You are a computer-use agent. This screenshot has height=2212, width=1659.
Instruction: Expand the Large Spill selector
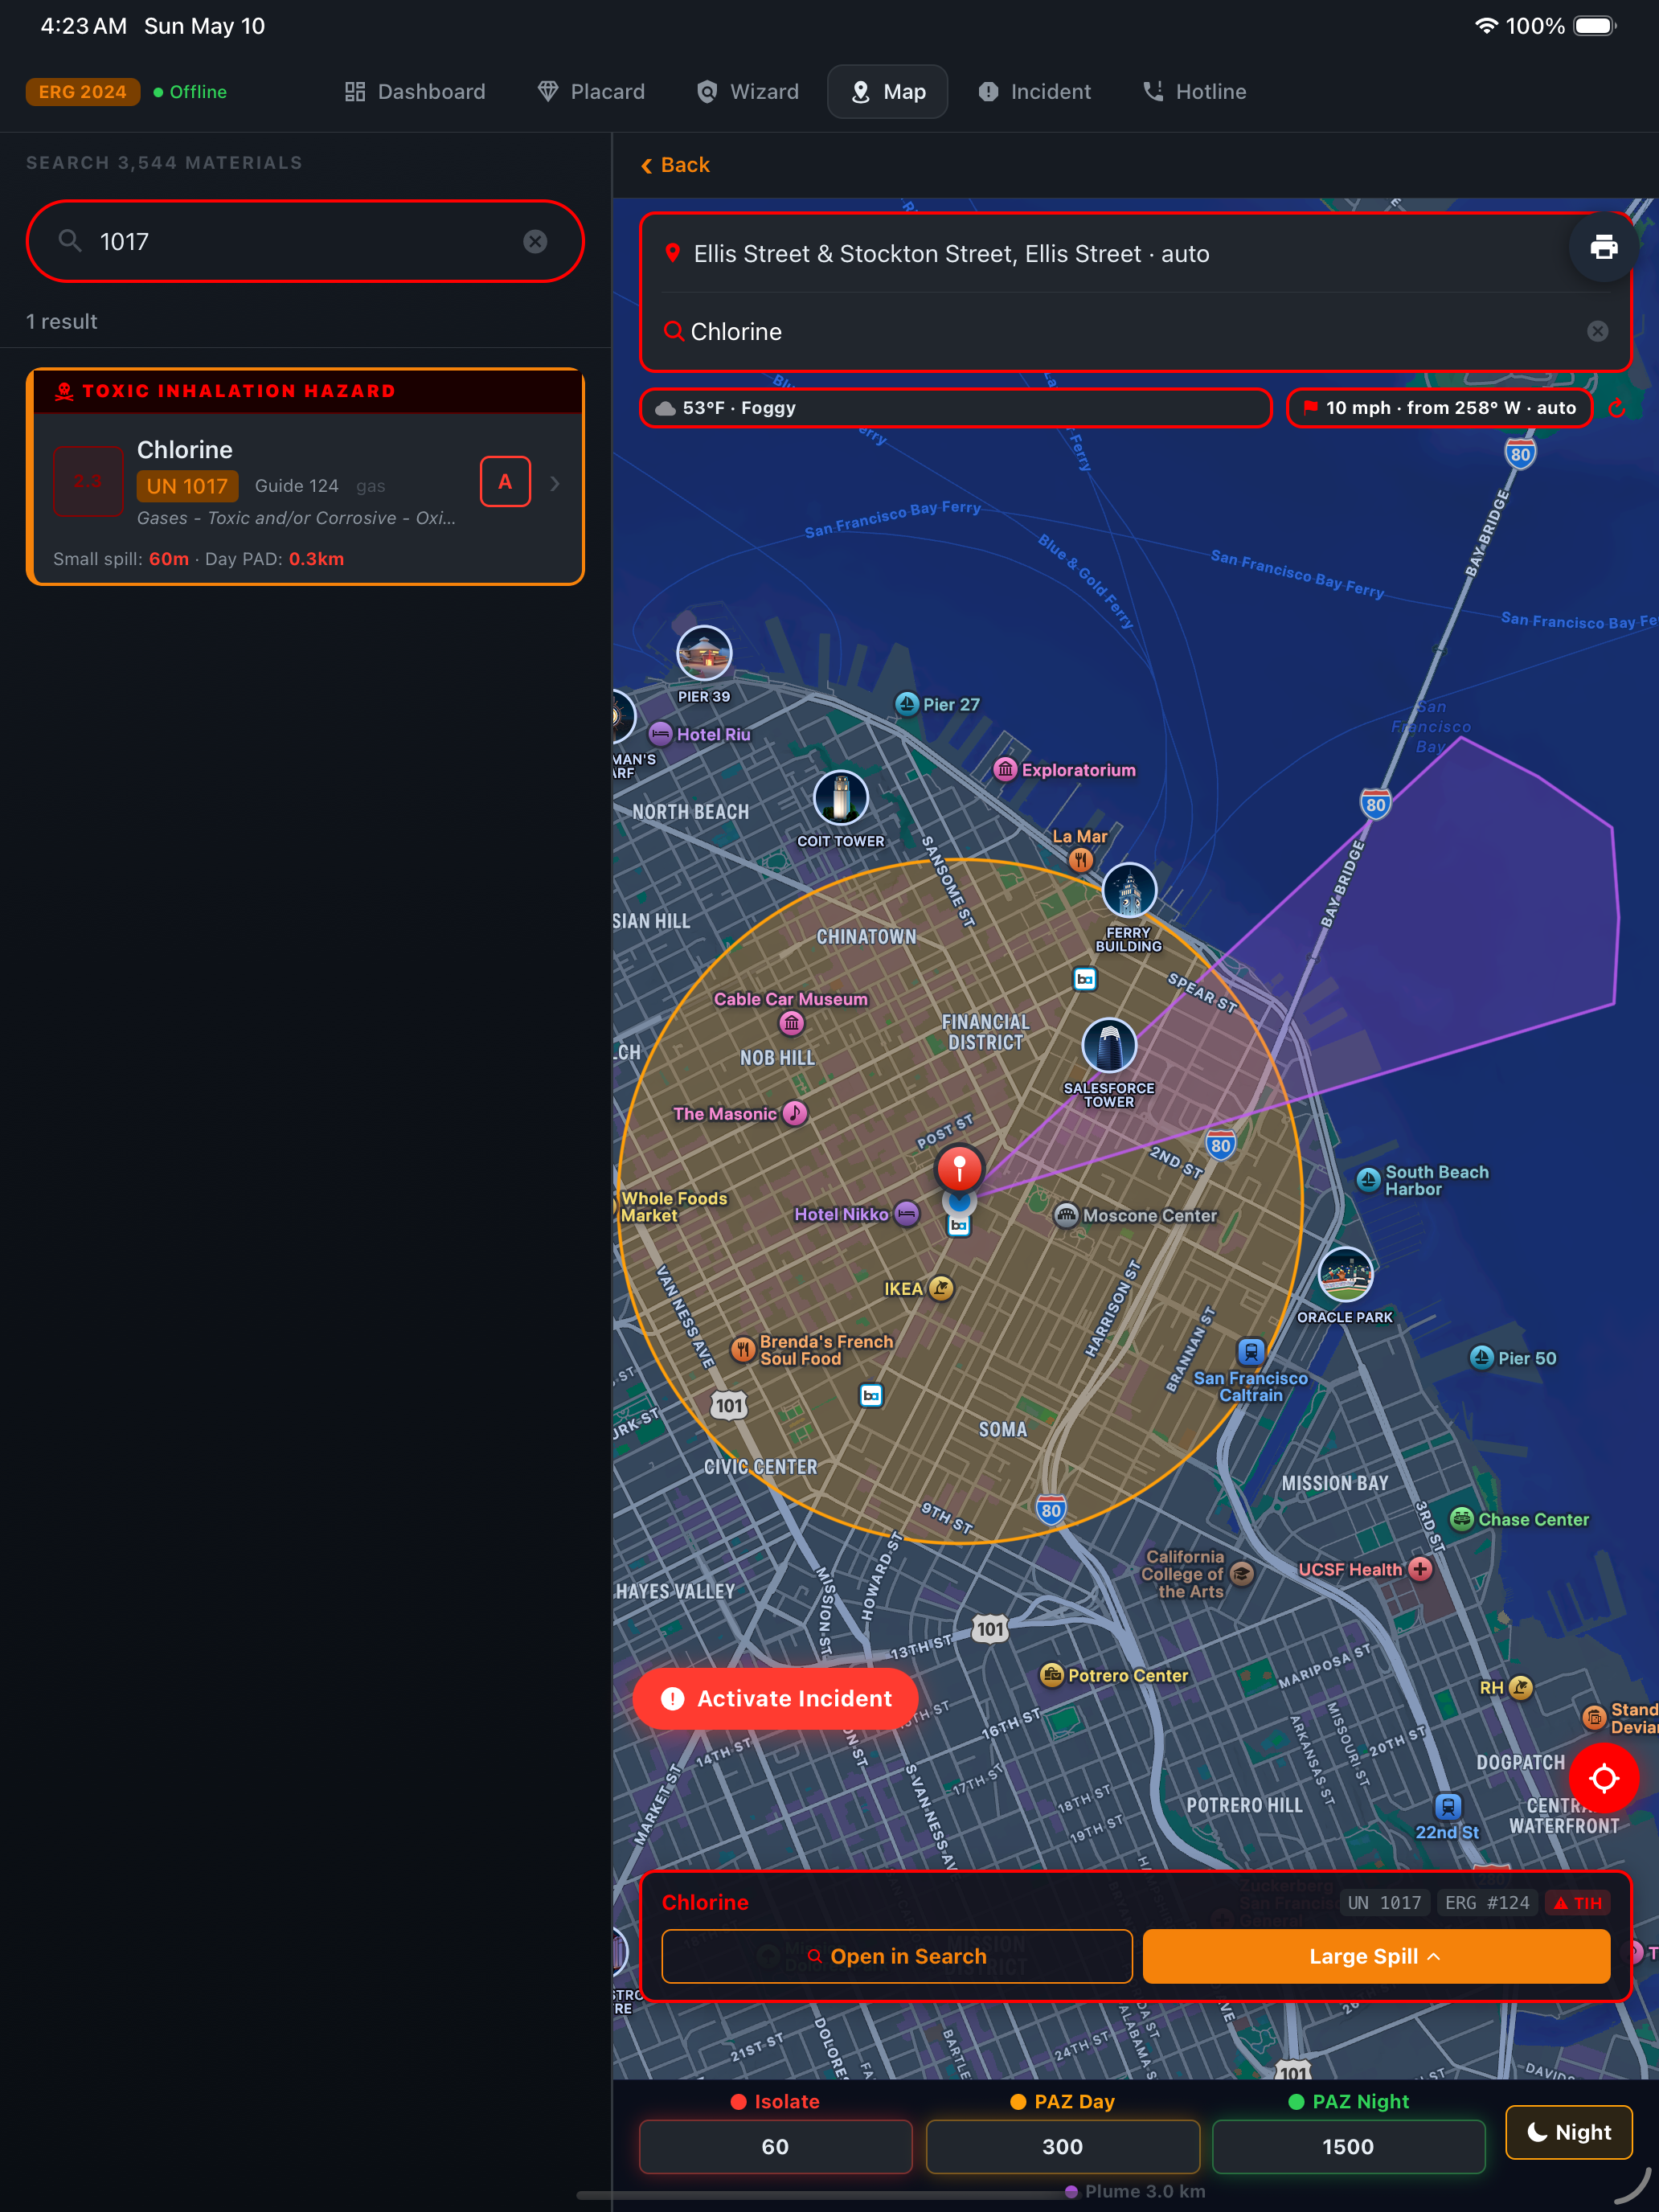(1376, 1956)
